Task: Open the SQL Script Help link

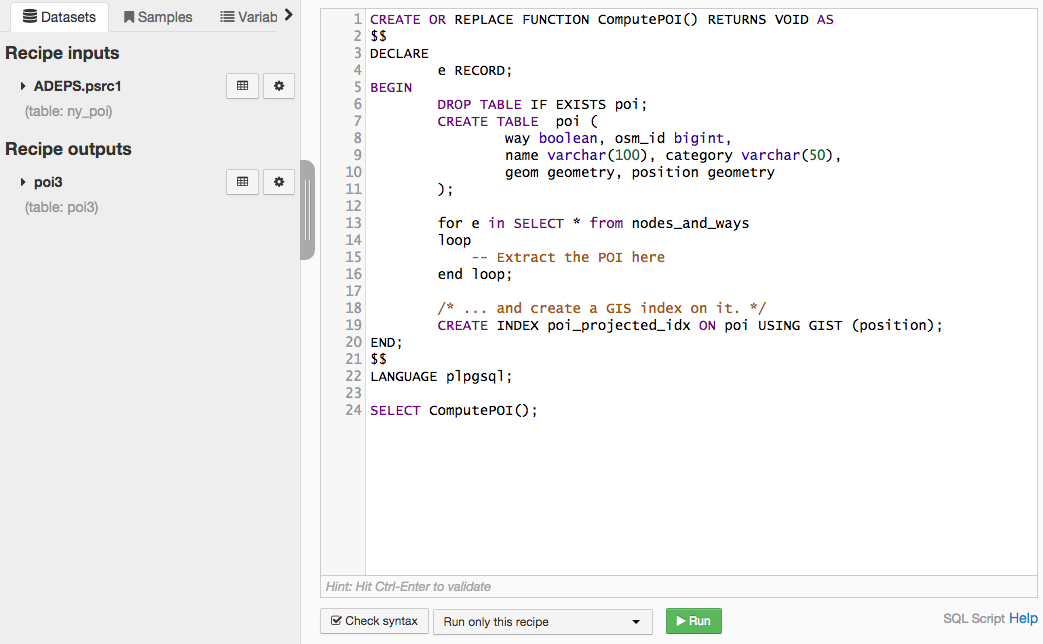Action: click(x=1023, y=618)
